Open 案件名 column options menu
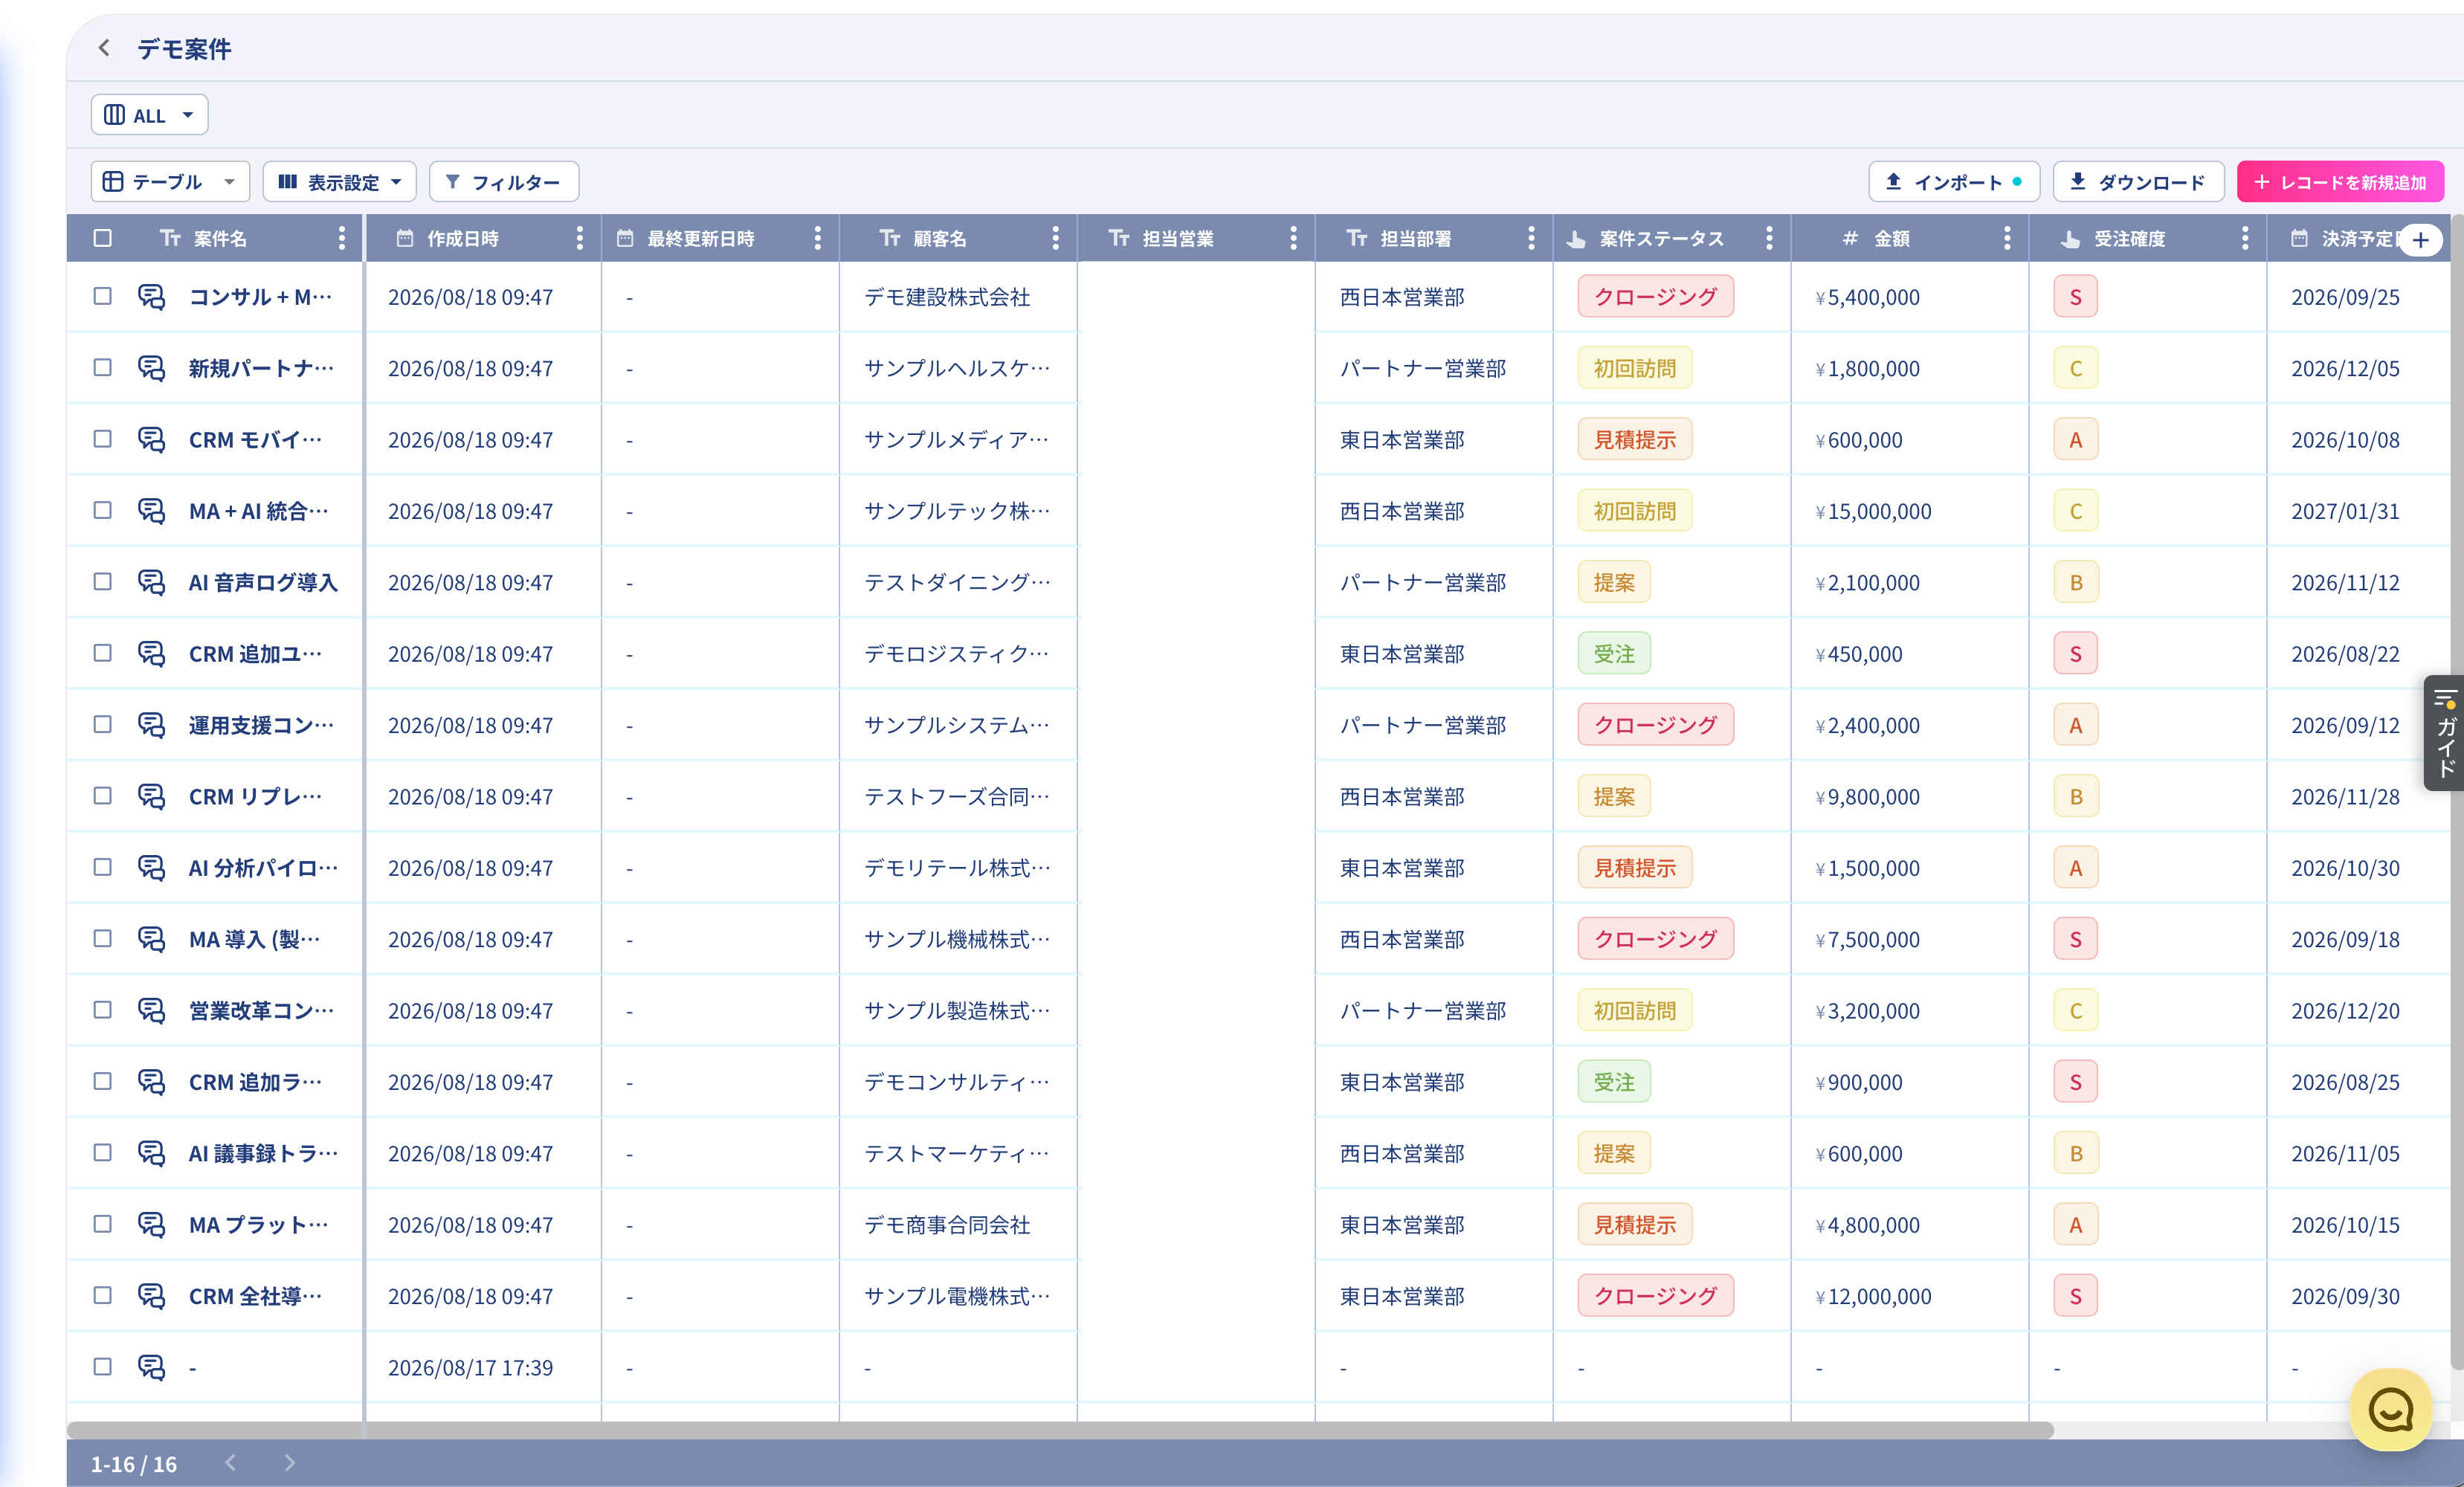Image resolution: width=2464 pixels, height=1487 pixels. click(342, 238)
